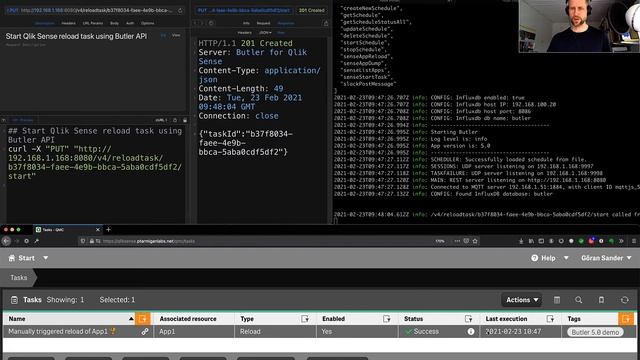Close the Tasks - QMC browser tab
The image size is (640, 360).
(98, 230)
